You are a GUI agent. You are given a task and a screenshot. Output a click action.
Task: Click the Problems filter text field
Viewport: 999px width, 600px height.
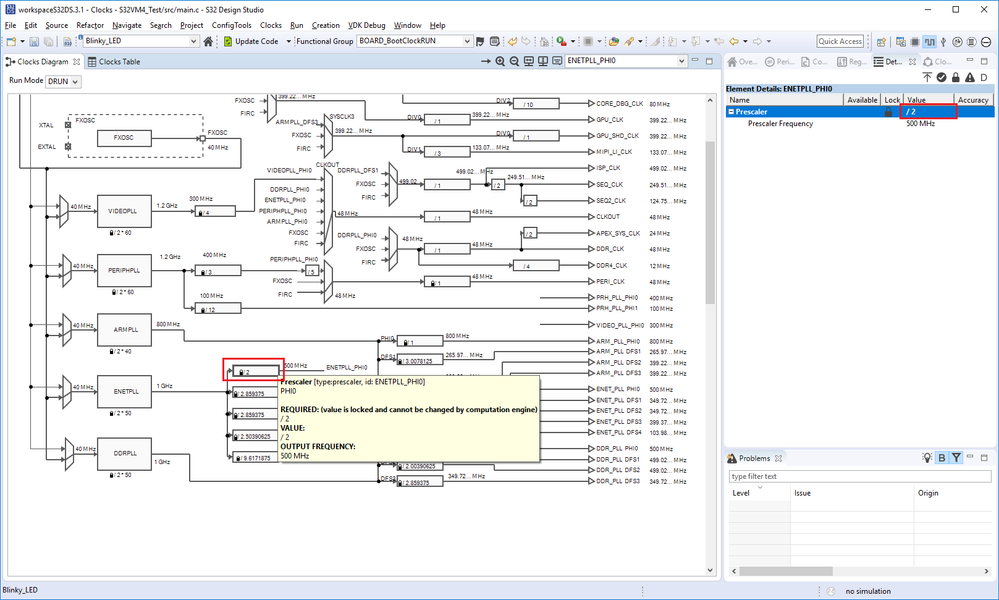(x=860, y=476)
